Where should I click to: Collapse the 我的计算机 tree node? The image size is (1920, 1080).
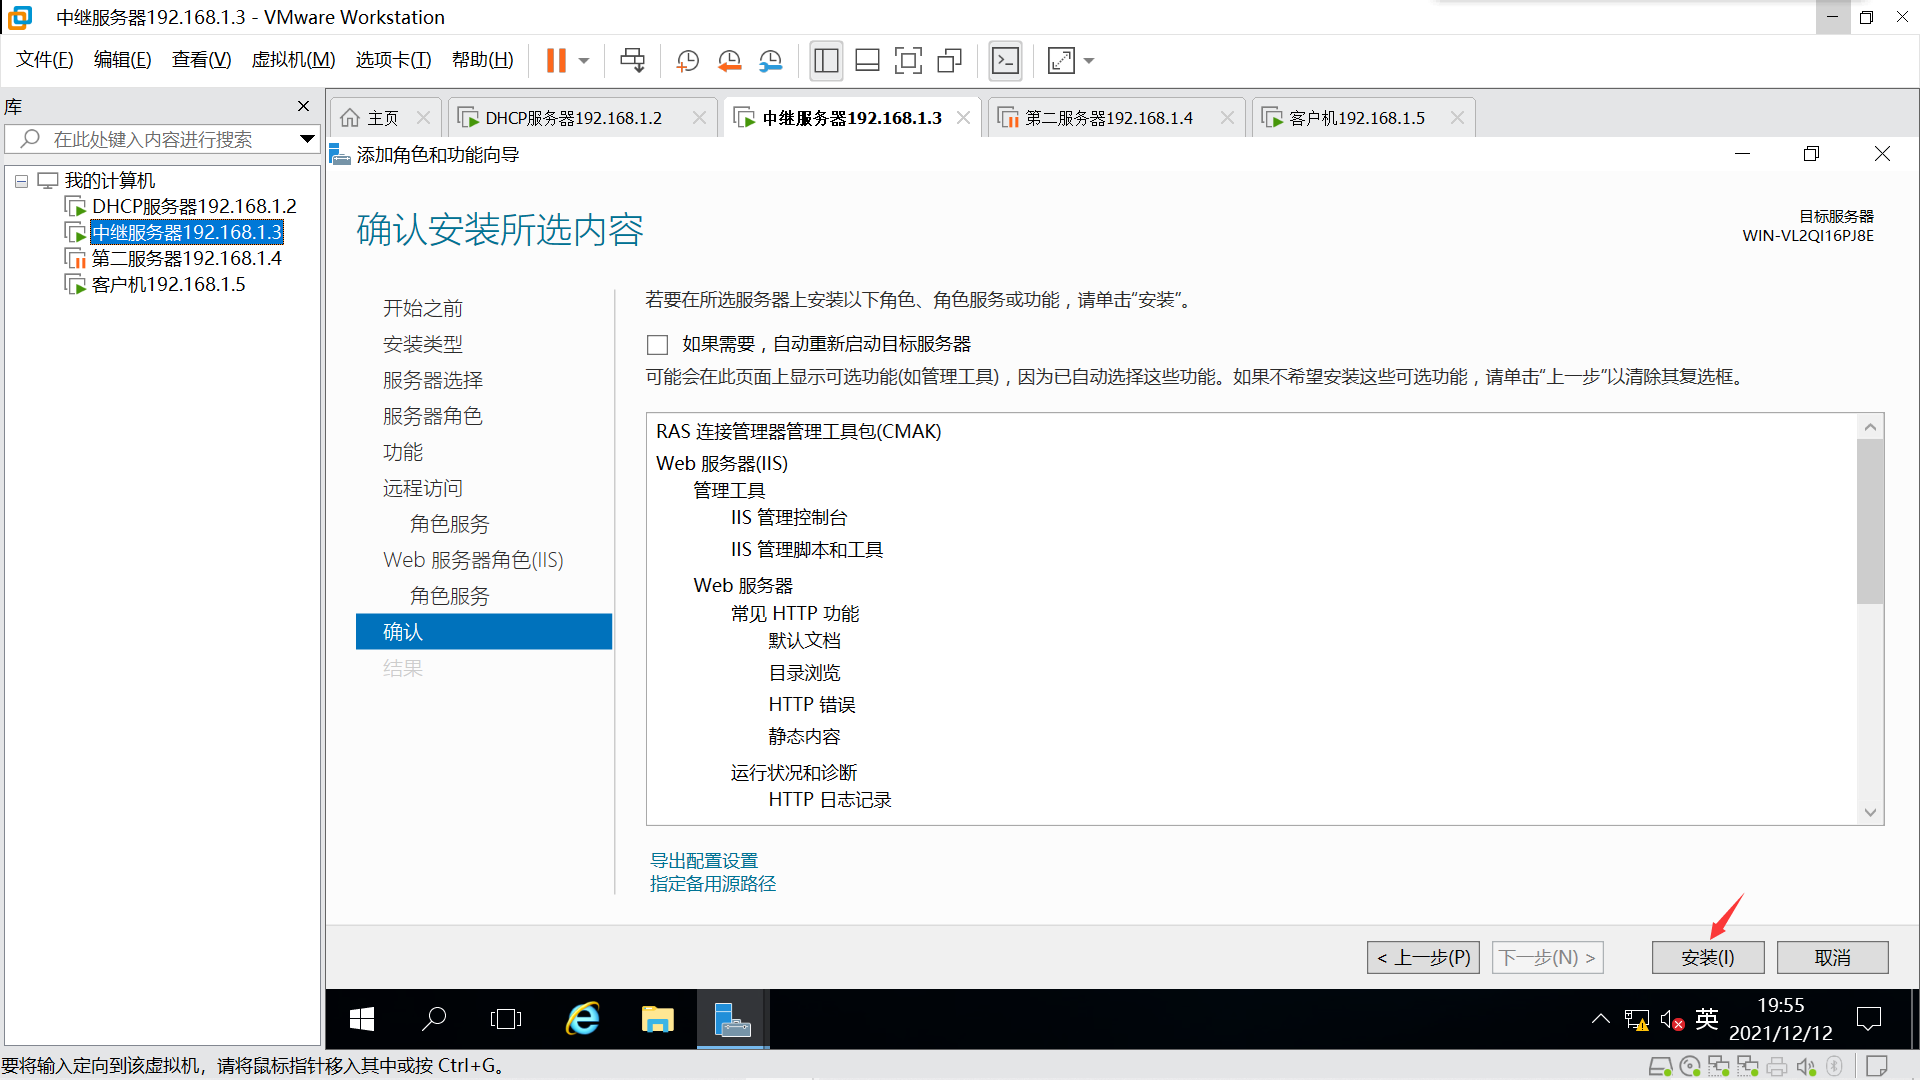tap(21, 181)
